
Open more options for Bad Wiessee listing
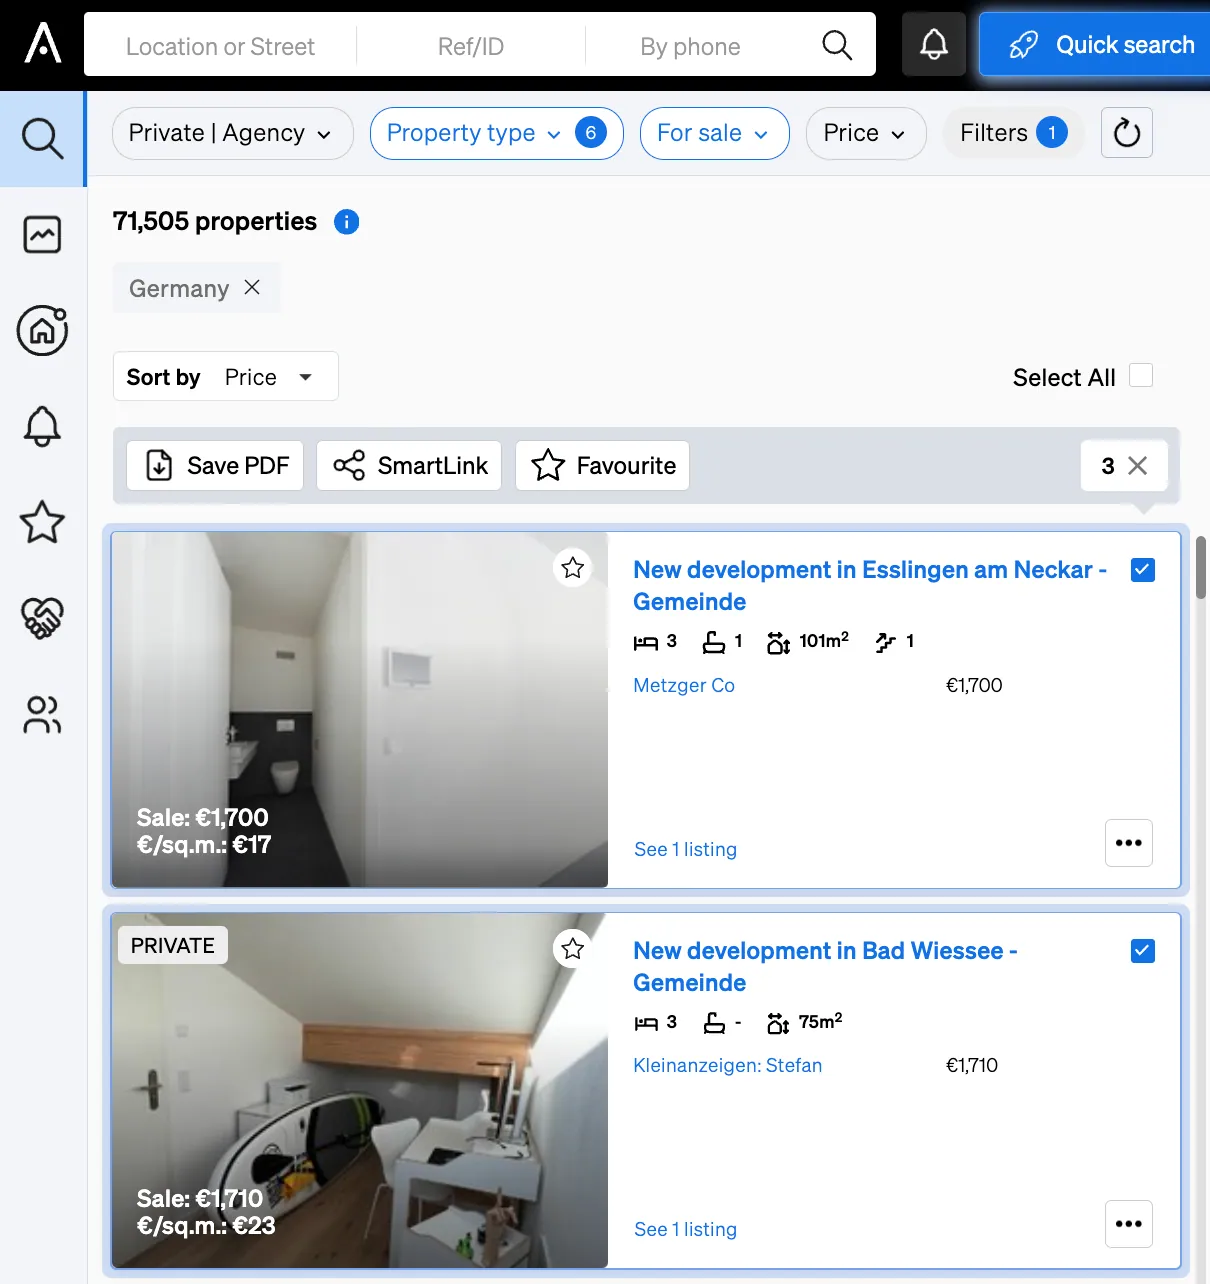(x=1129, y=1224)
